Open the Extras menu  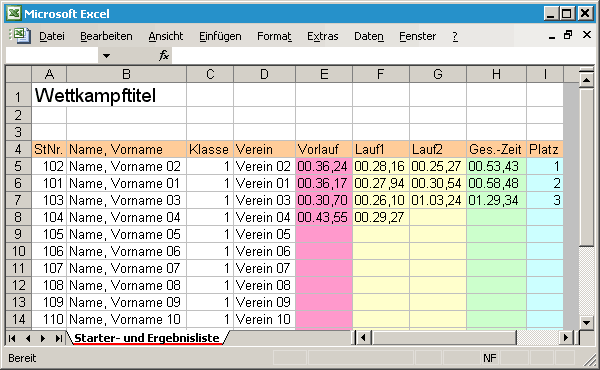pyautogui.click(x=323, y=36)
